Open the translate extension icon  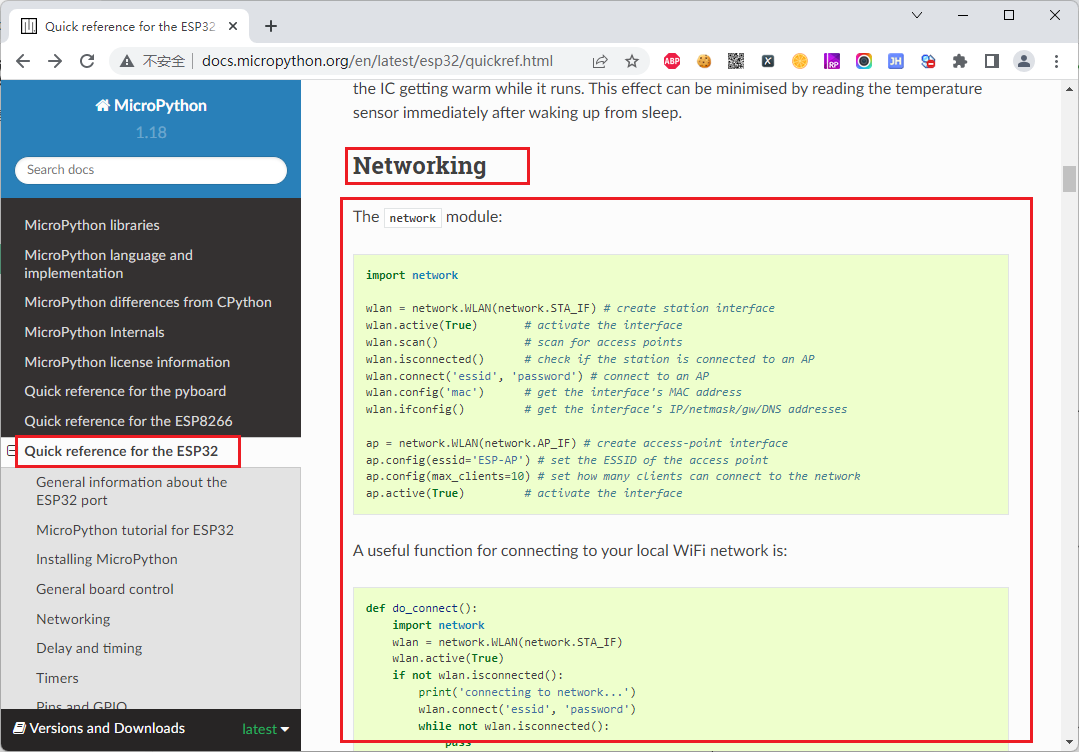pos(928,61)
